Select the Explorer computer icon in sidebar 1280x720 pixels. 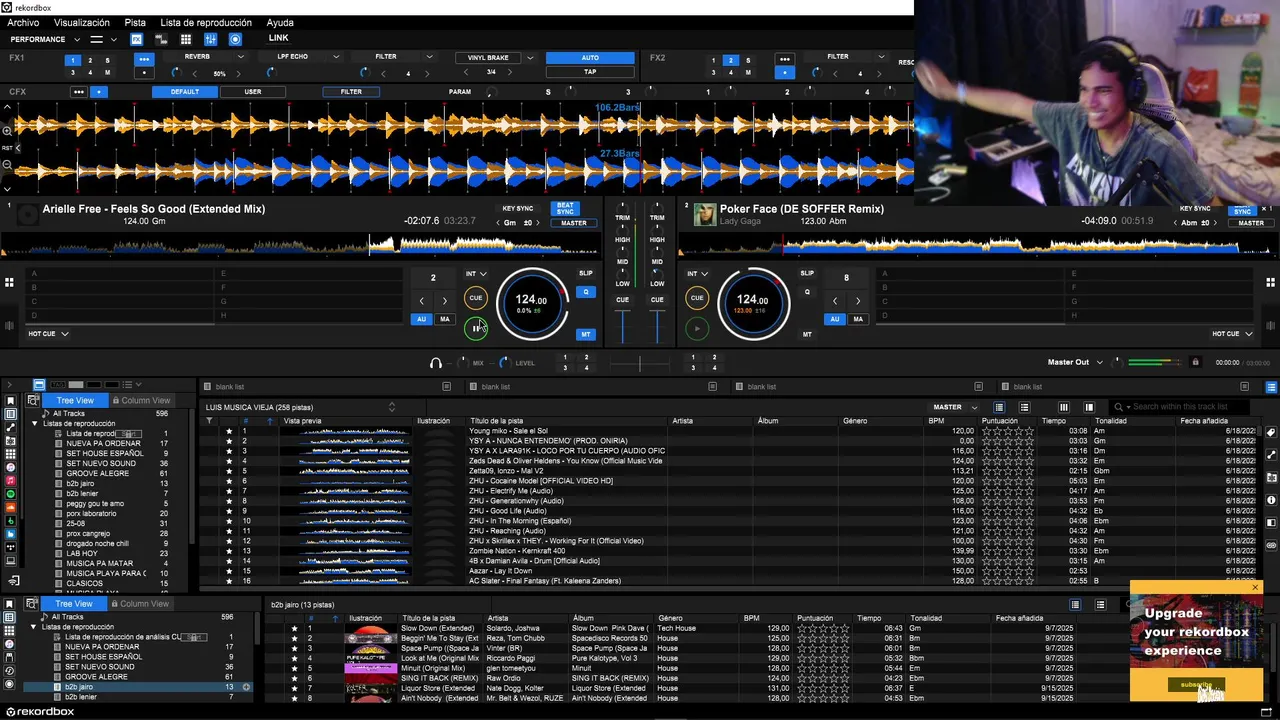[x=11, y=561]
